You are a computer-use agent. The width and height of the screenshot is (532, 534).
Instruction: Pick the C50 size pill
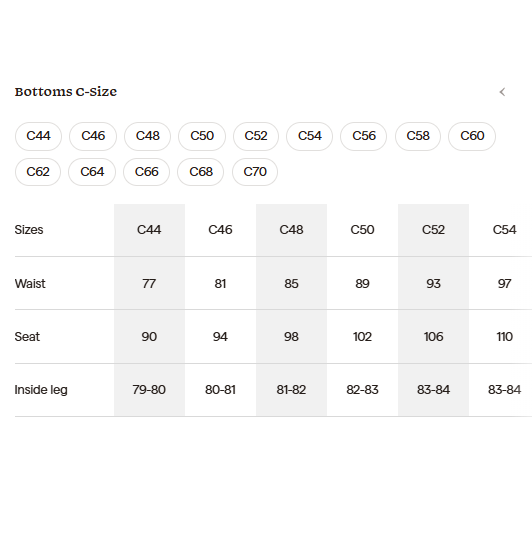[202, 136]
